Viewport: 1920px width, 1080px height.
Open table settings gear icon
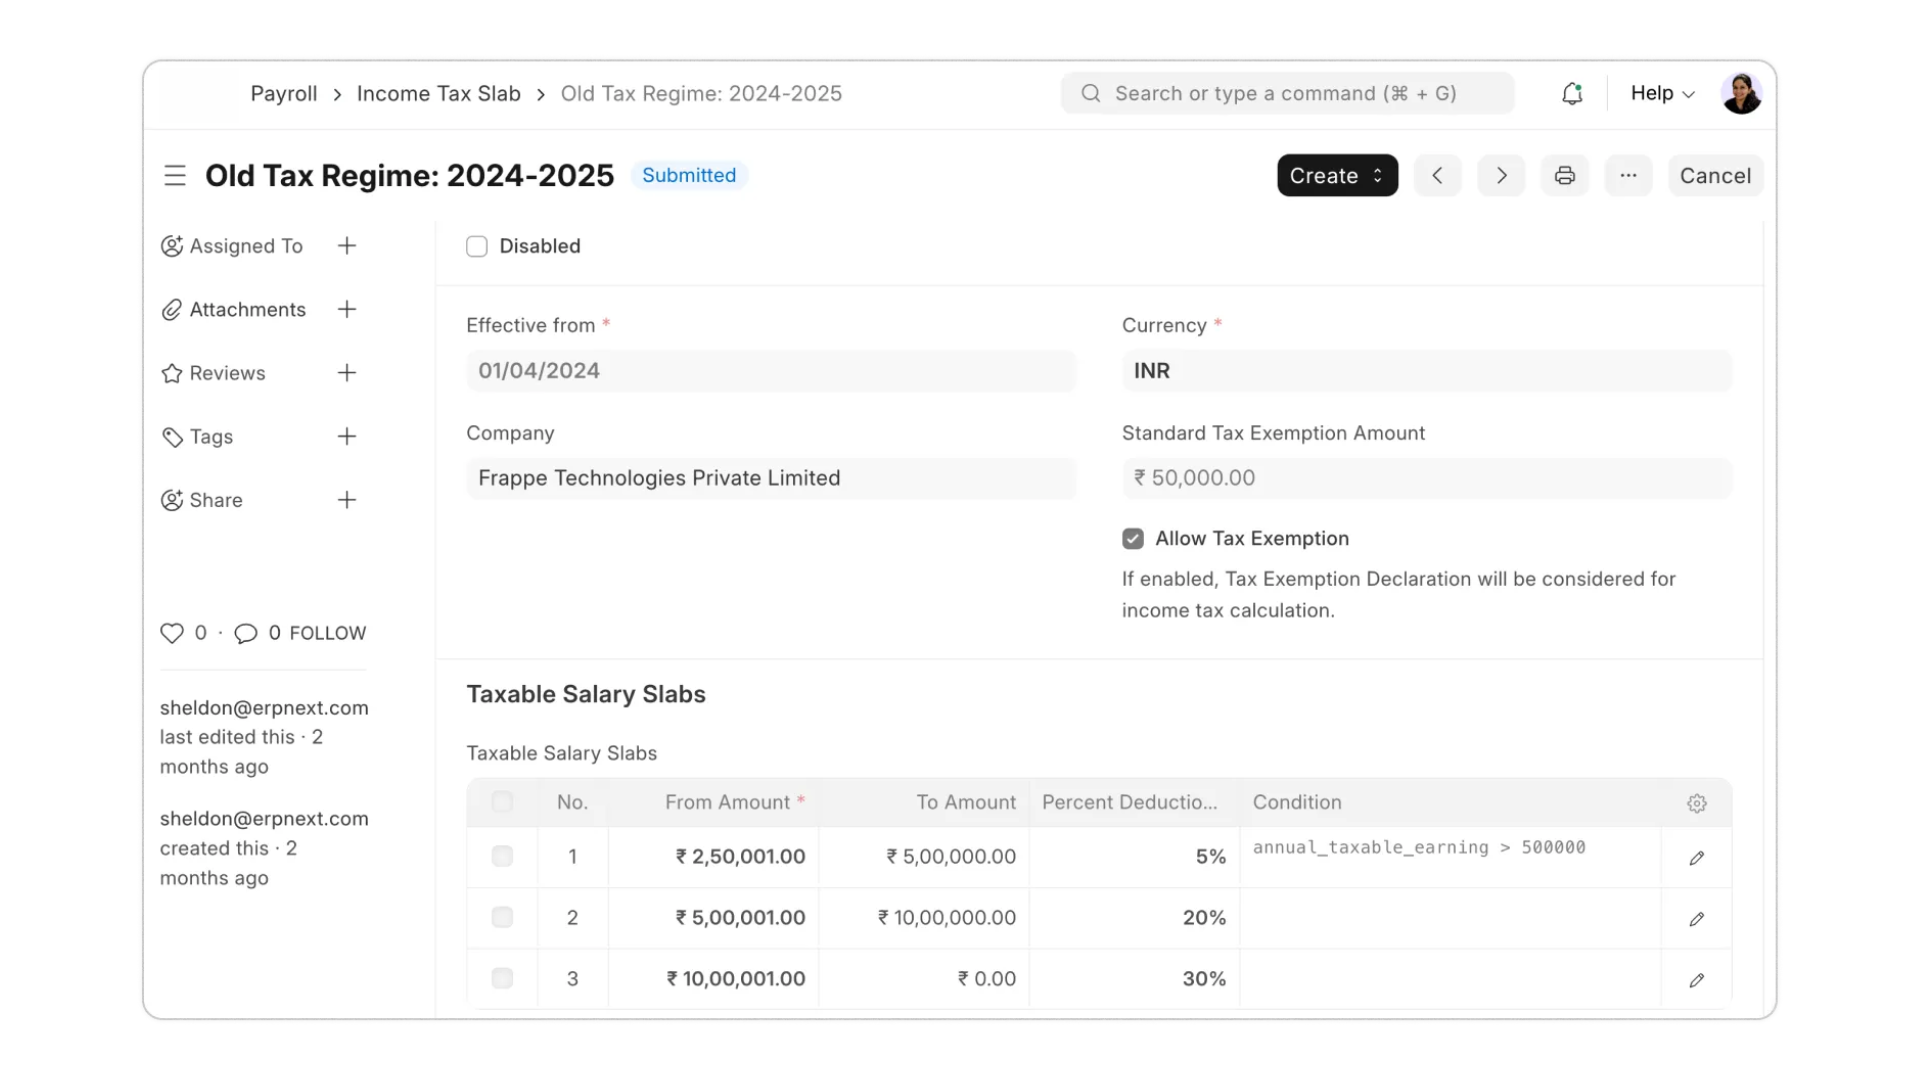pyautogui.click(x=1696, y=803)
